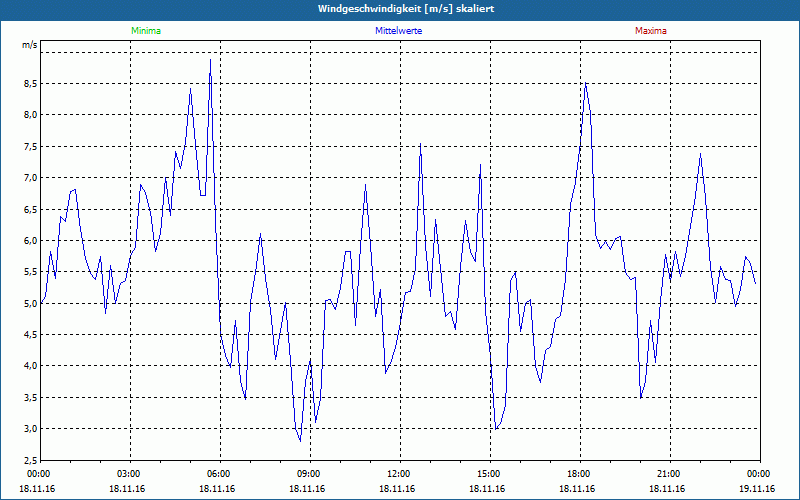Click the wind speed peak near 05:40
The image size is (800, 500).
[210, 60]
